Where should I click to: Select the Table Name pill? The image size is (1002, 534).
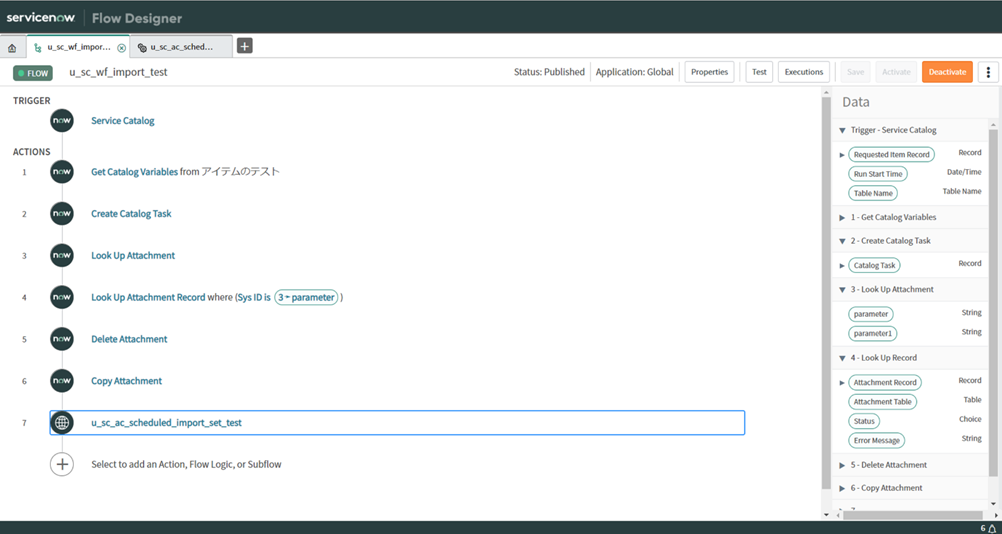pos(873,193)
